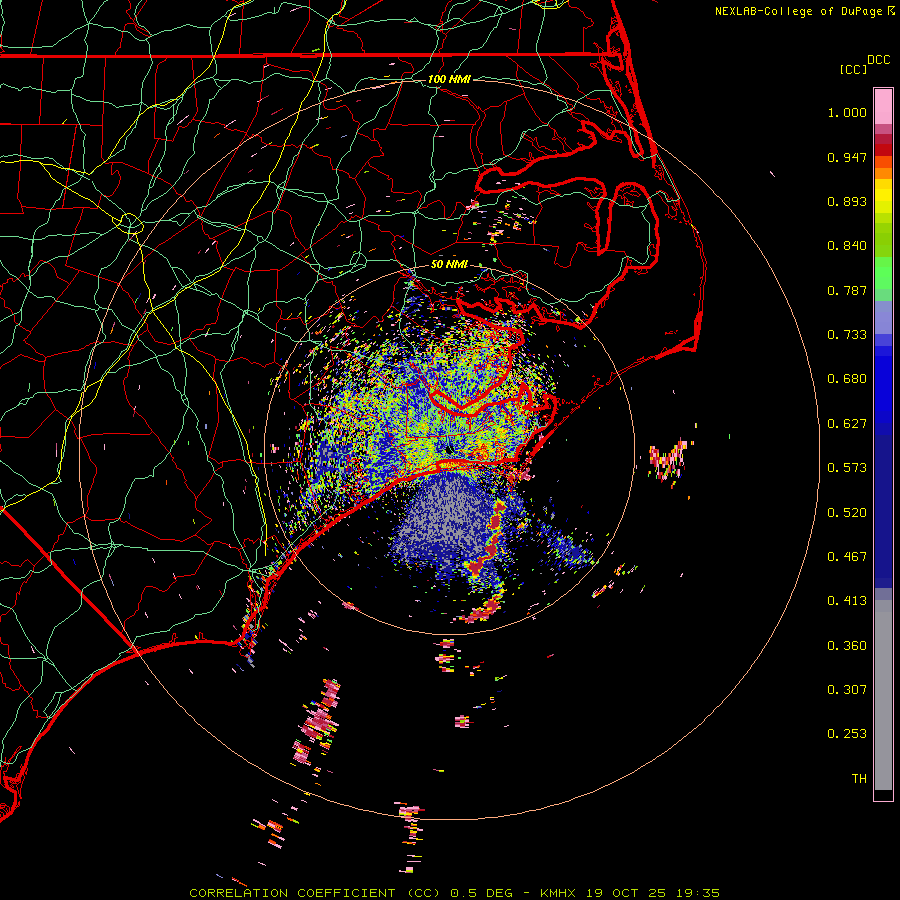Click the 0.680 color scale value
The width and height of the screenshot is (900, 900).
(847, 379)
